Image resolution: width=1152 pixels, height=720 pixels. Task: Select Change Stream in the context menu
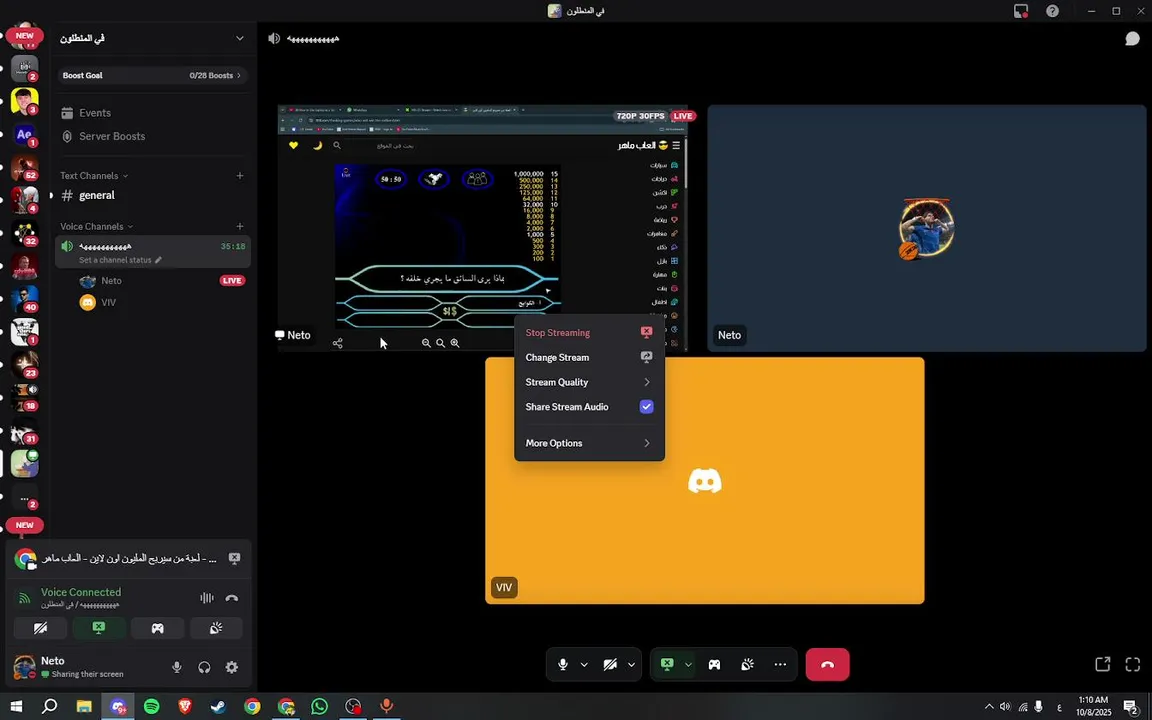point(589,357)
